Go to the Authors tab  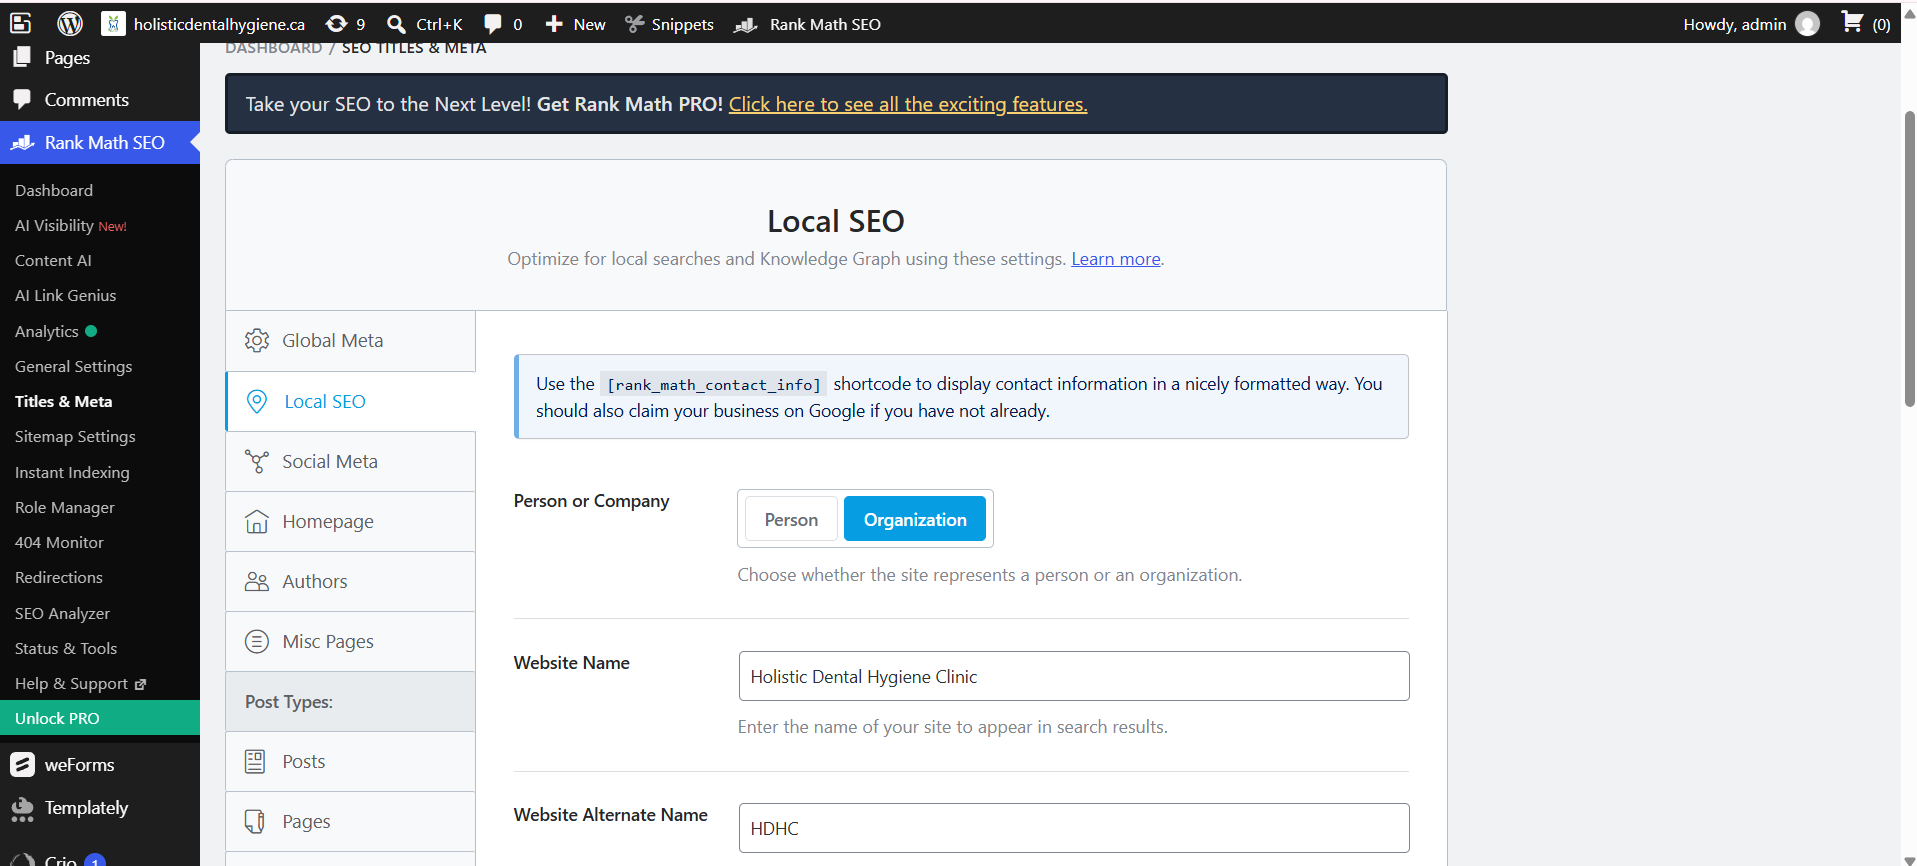[350, 581]
